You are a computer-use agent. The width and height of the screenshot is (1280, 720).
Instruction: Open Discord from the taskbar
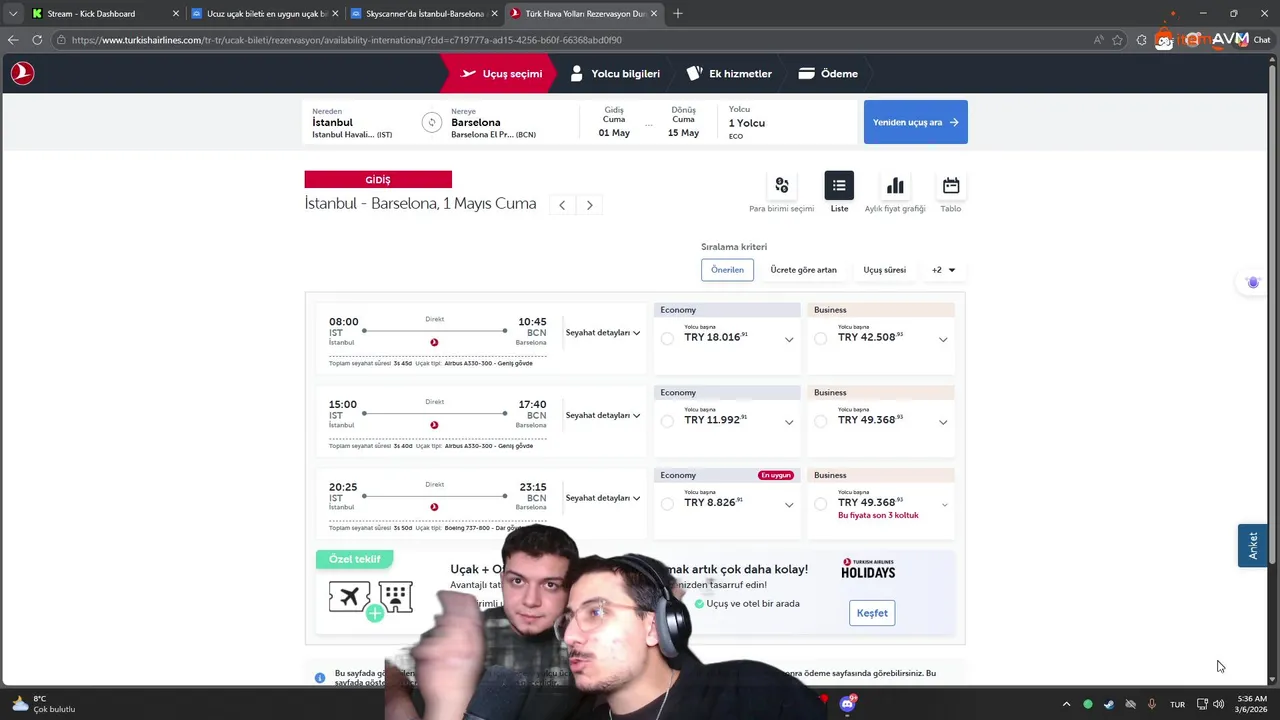(x=847, y=704)
